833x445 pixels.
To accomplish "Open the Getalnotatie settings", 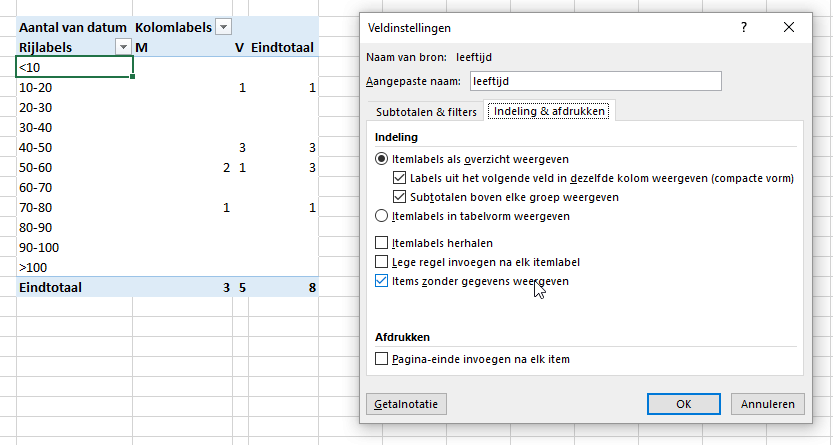I will click(408, 404).
